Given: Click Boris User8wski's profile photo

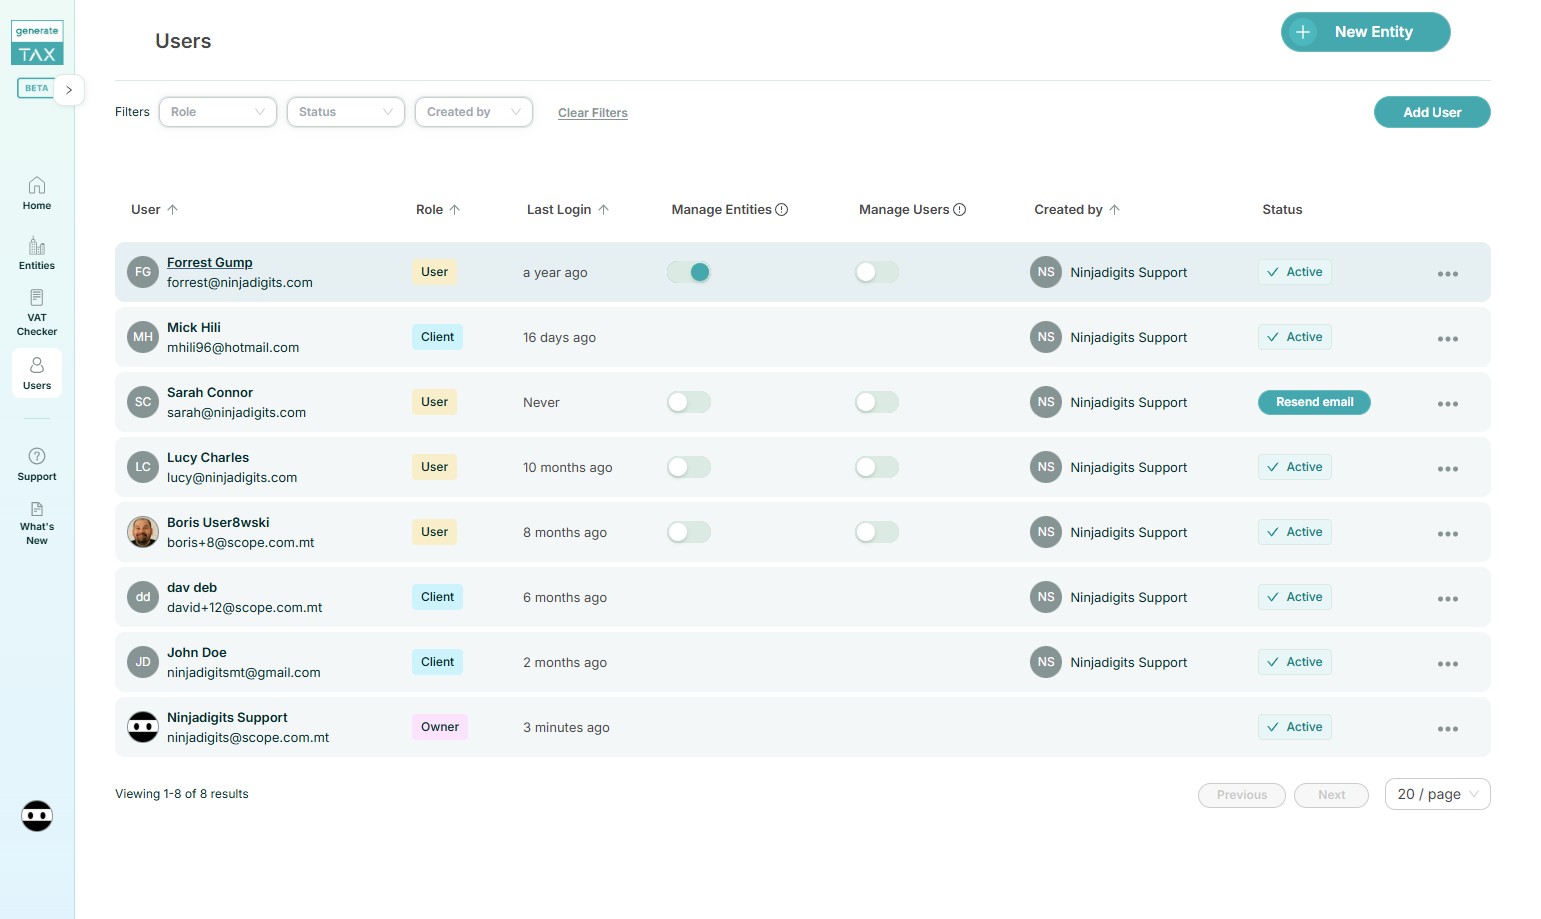Looking at the screenshot, I should [x=143, y=532].
